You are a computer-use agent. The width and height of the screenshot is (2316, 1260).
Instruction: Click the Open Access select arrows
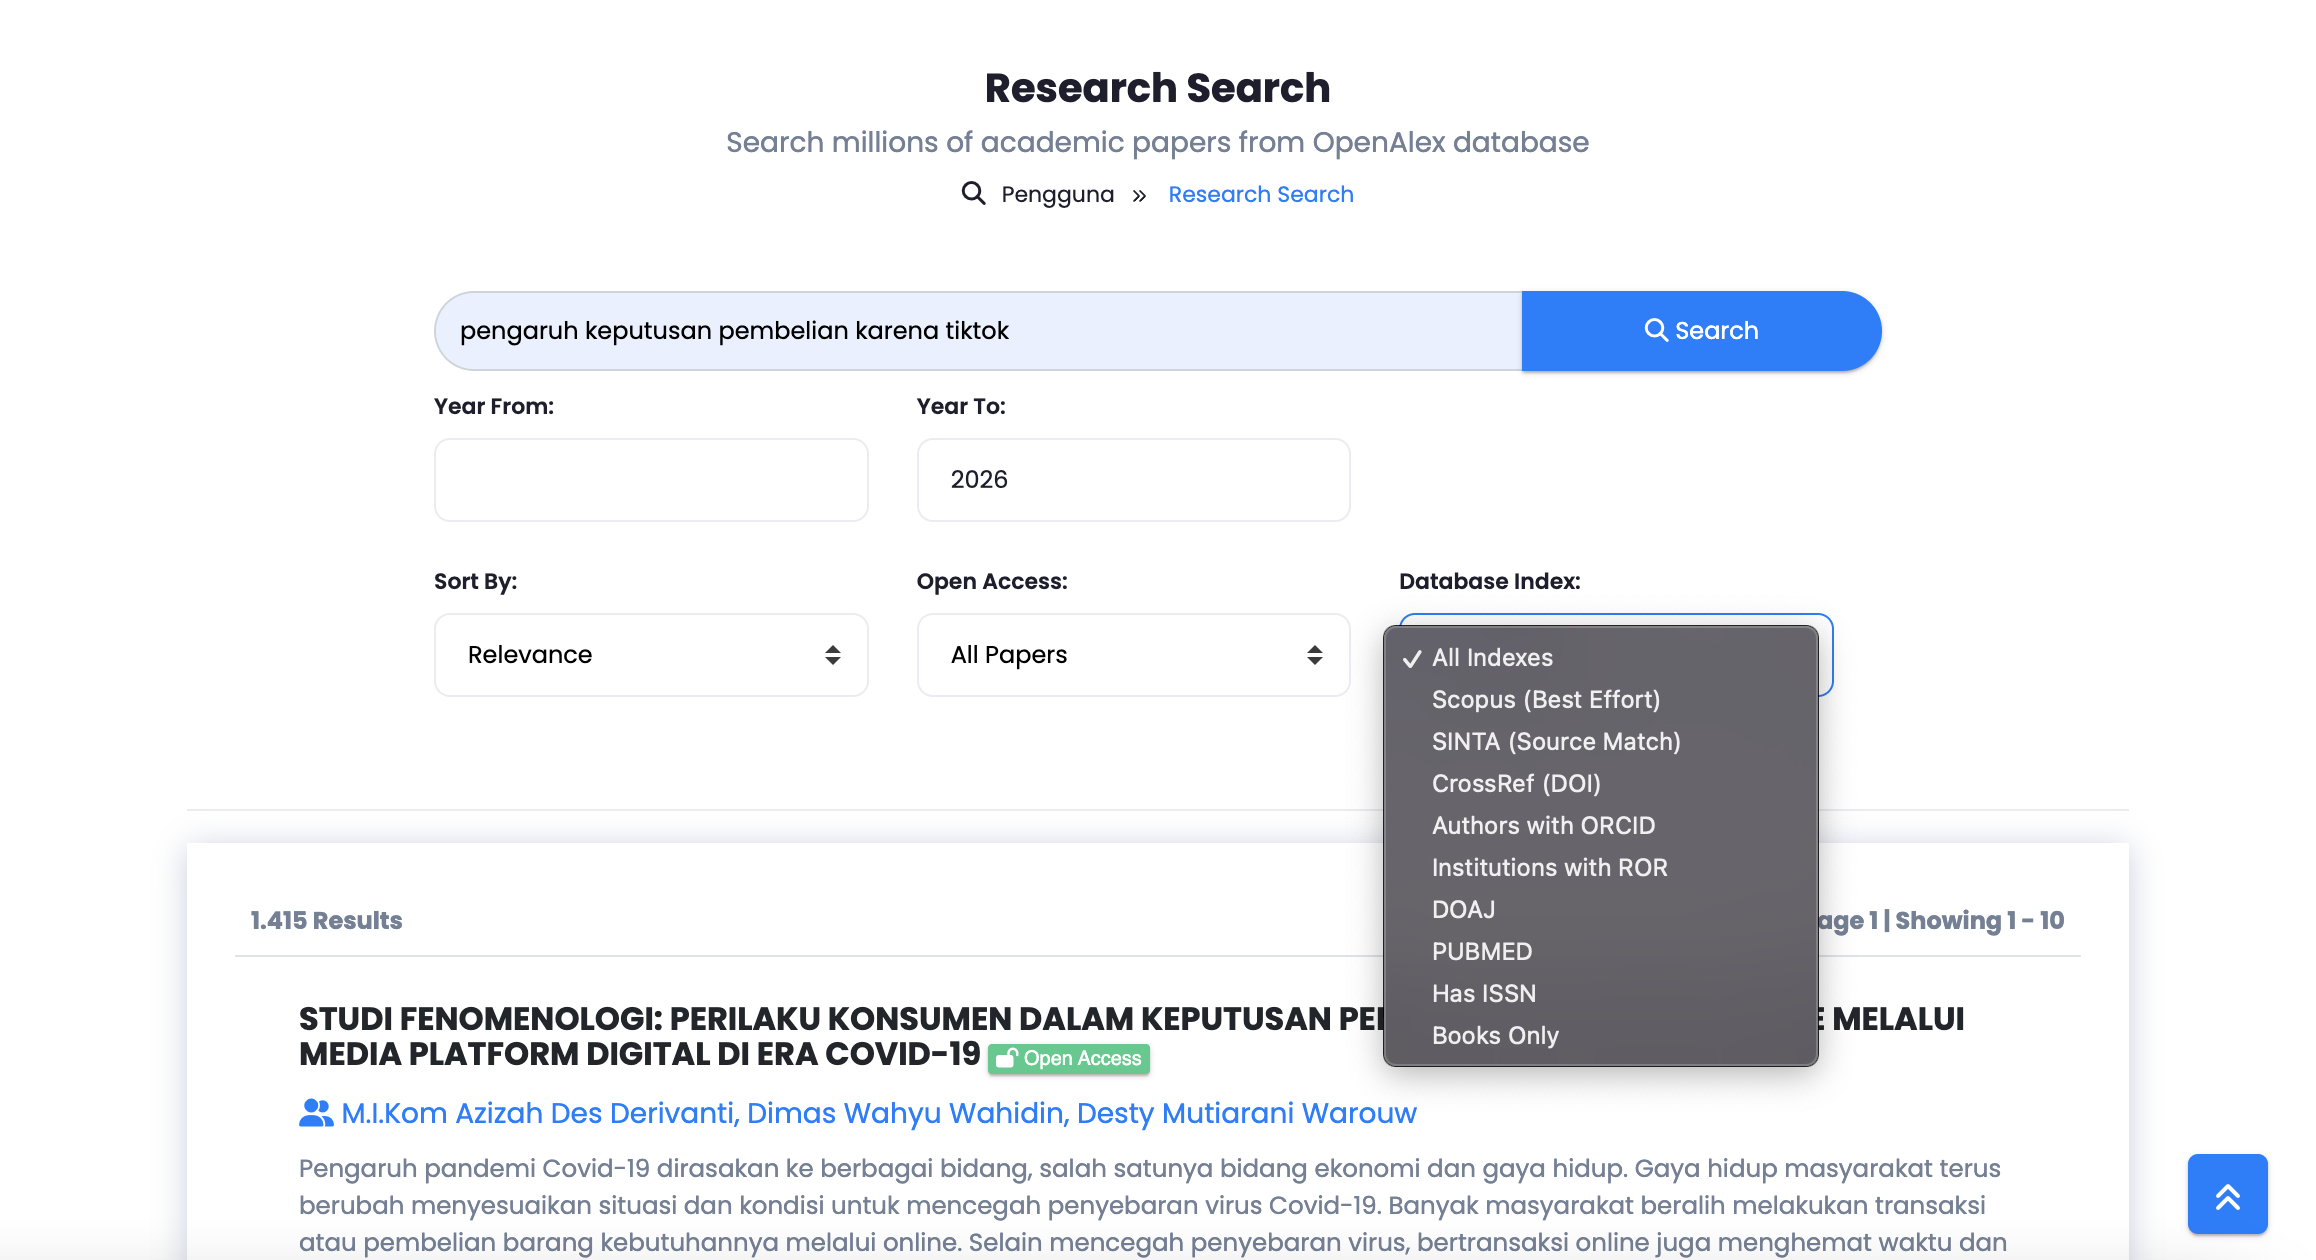click(x=1314, y=655)
